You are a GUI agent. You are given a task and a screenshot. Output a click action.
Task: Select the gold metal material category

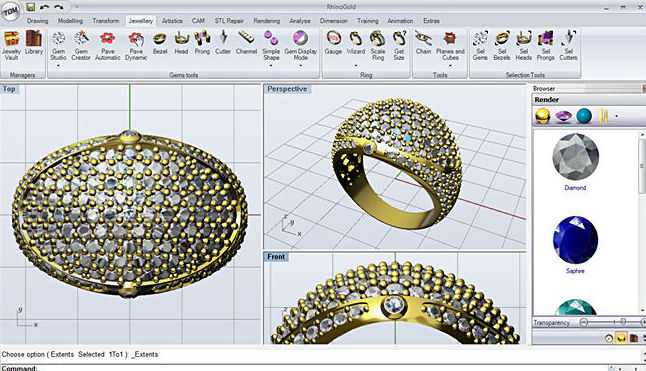543,116
